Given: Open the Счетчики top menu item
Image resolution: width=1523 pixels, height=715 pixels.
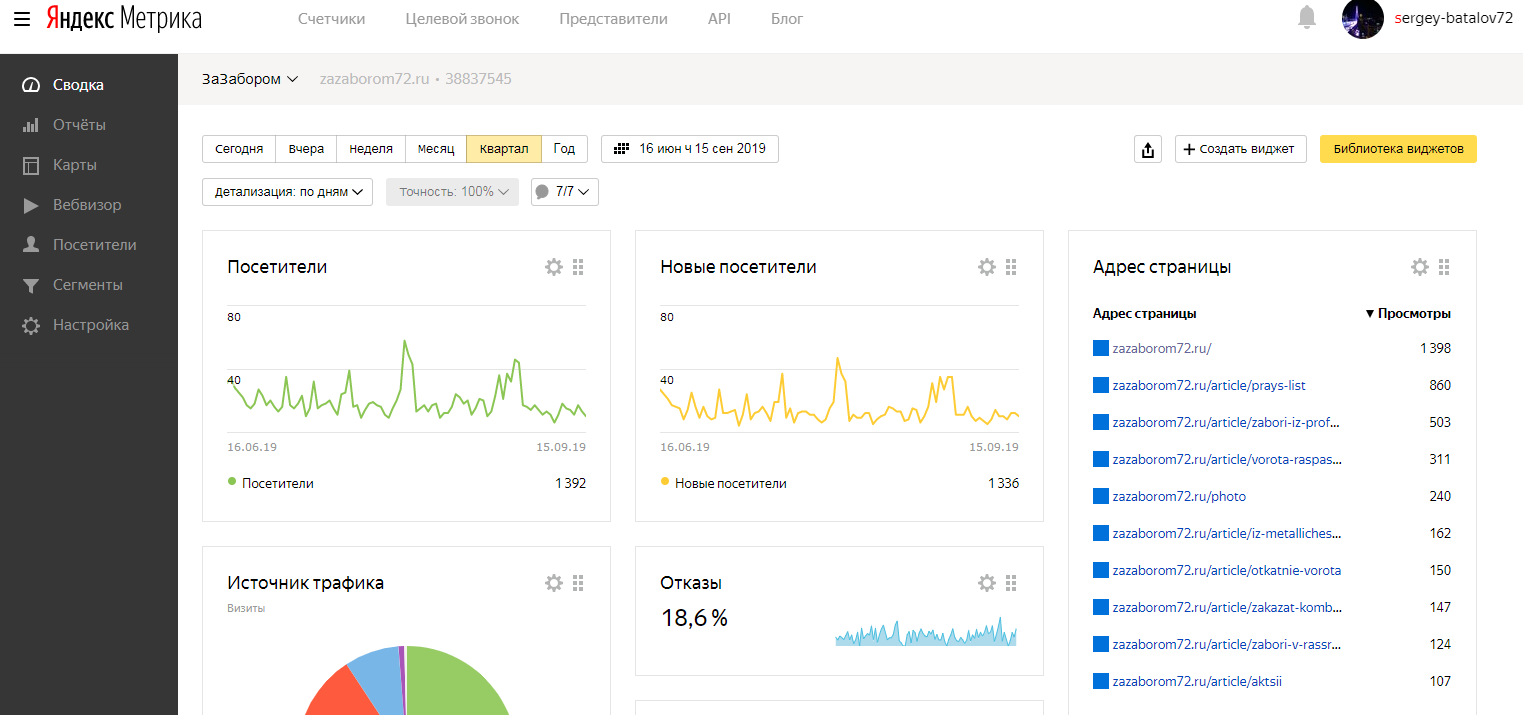Looking at the screenshot, I should coord(332,19).
